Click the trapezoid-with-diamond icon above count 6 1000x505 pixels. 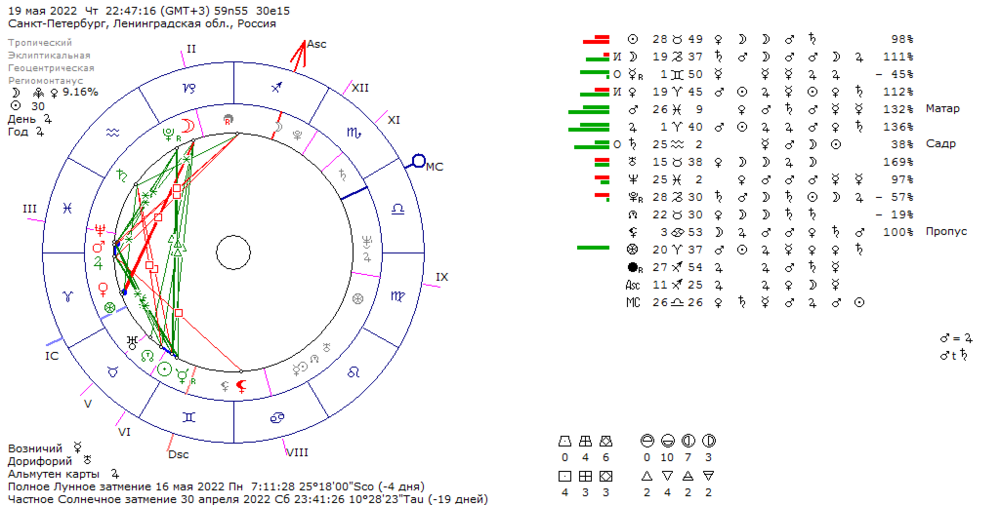(x=605, y=441)
